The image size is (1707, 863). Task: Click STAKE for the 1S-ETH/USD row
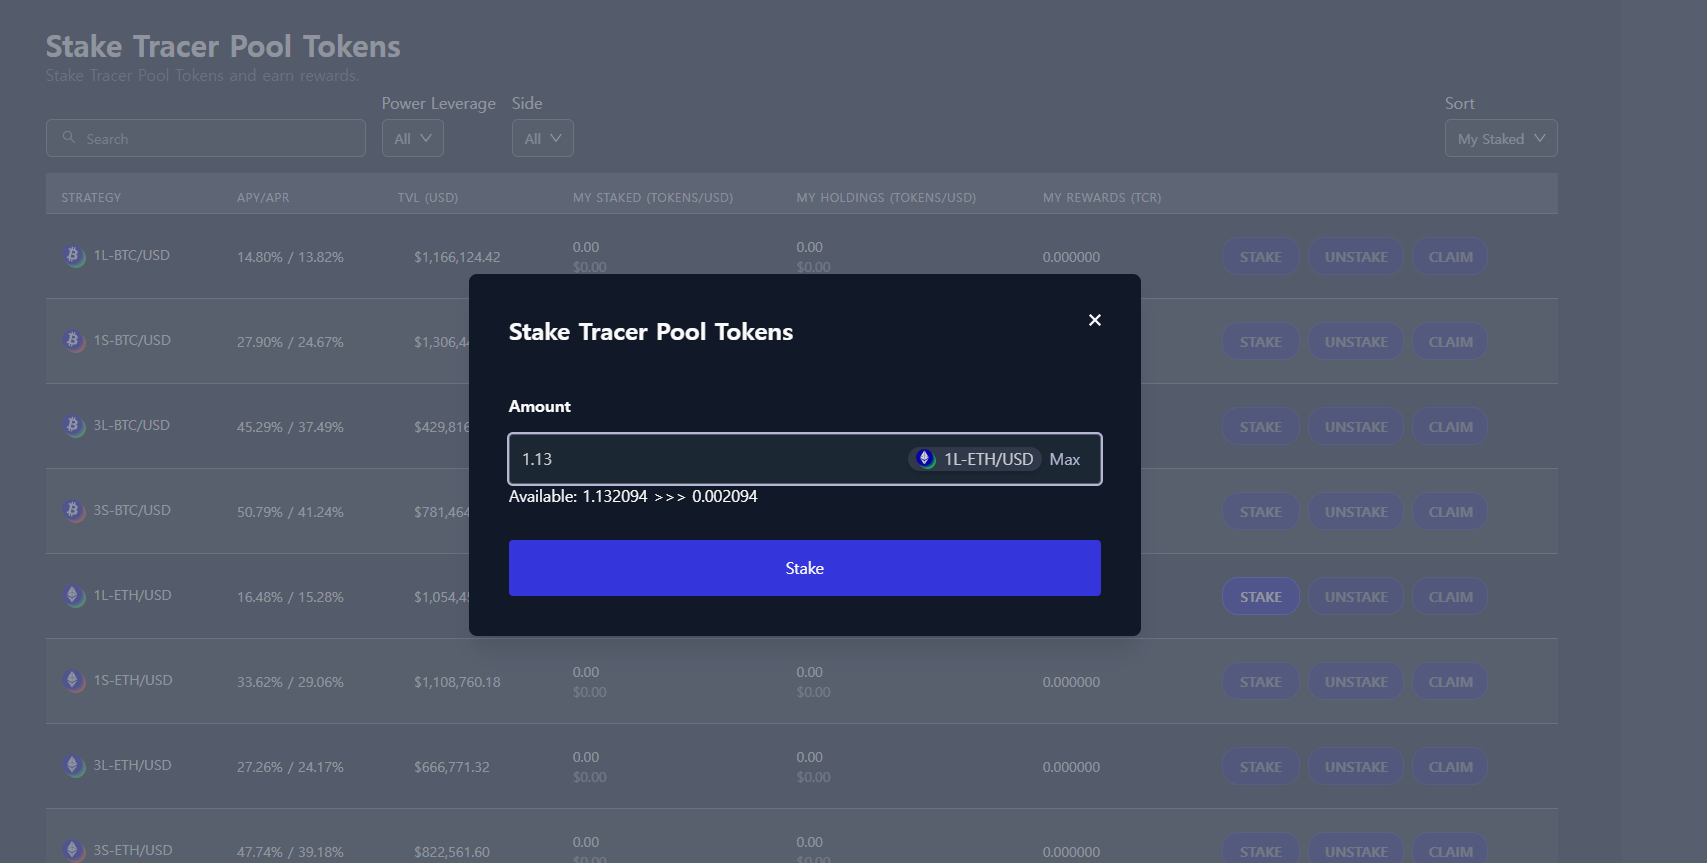tap(1261, 682)
